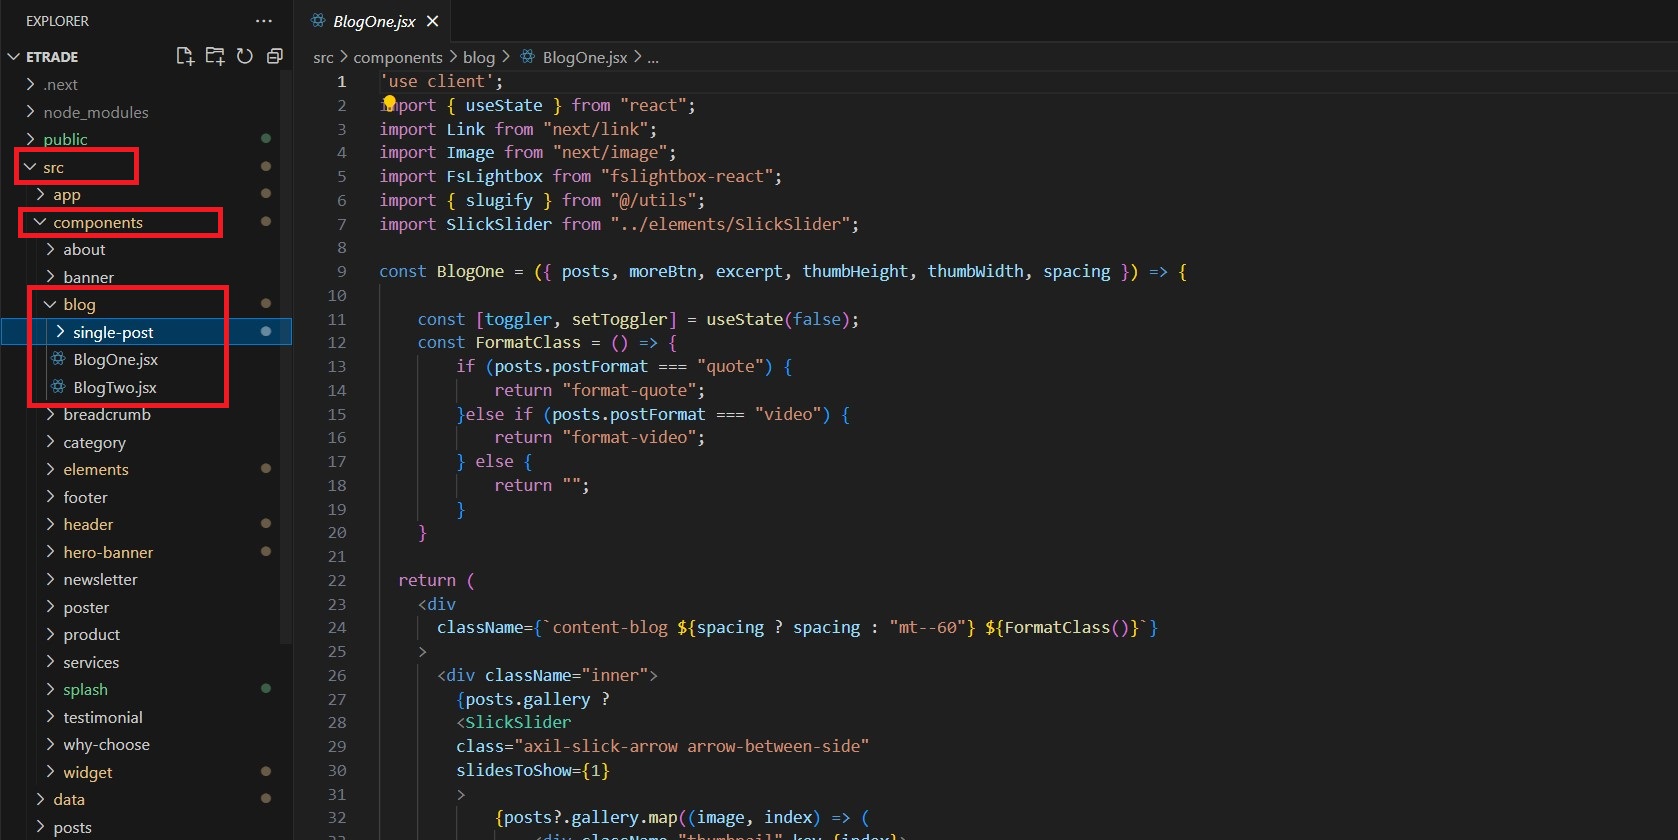Click the blog breadcrumb segment

click(479, 57)
